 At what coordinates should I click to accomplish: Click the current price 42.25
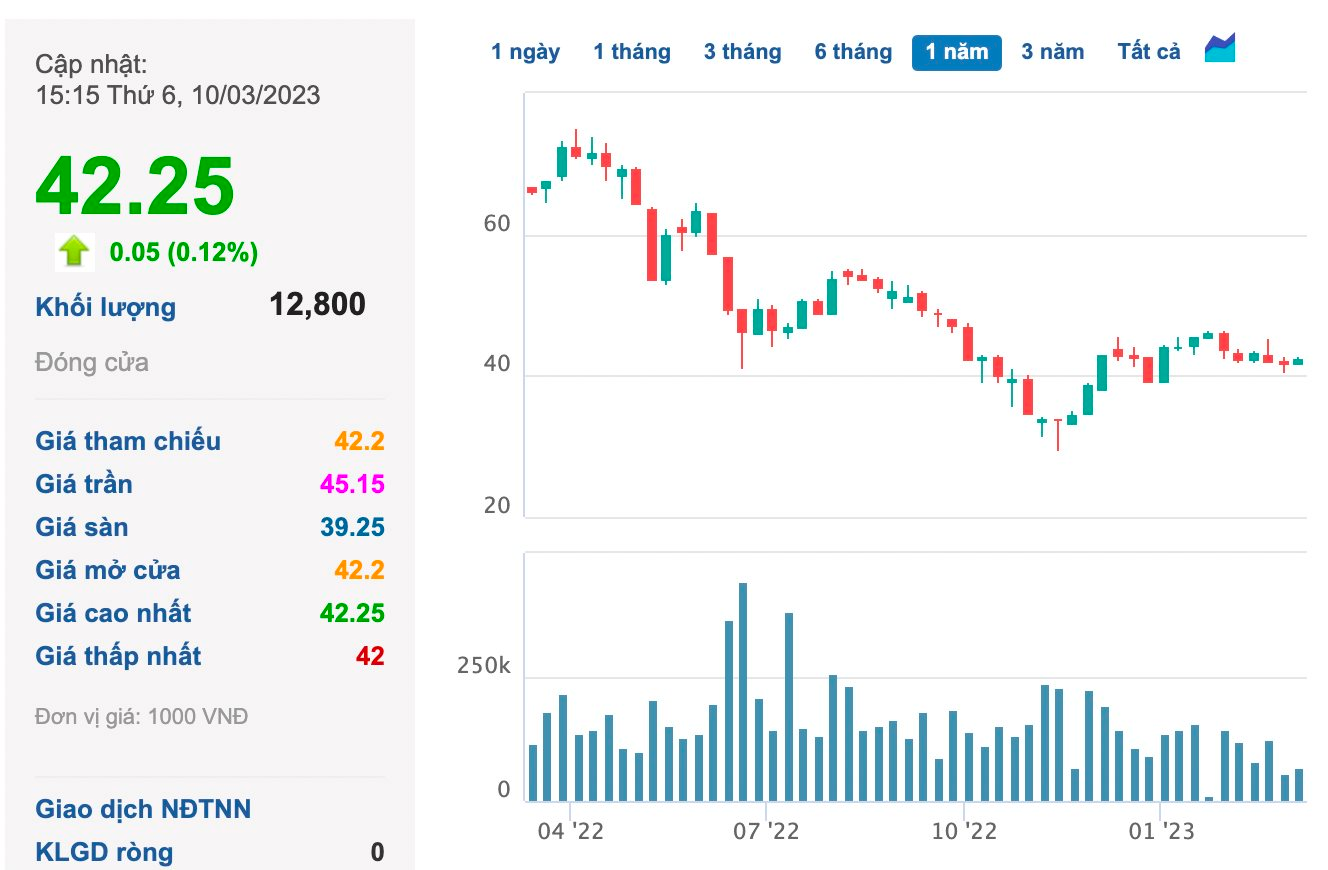pos(135,185)
